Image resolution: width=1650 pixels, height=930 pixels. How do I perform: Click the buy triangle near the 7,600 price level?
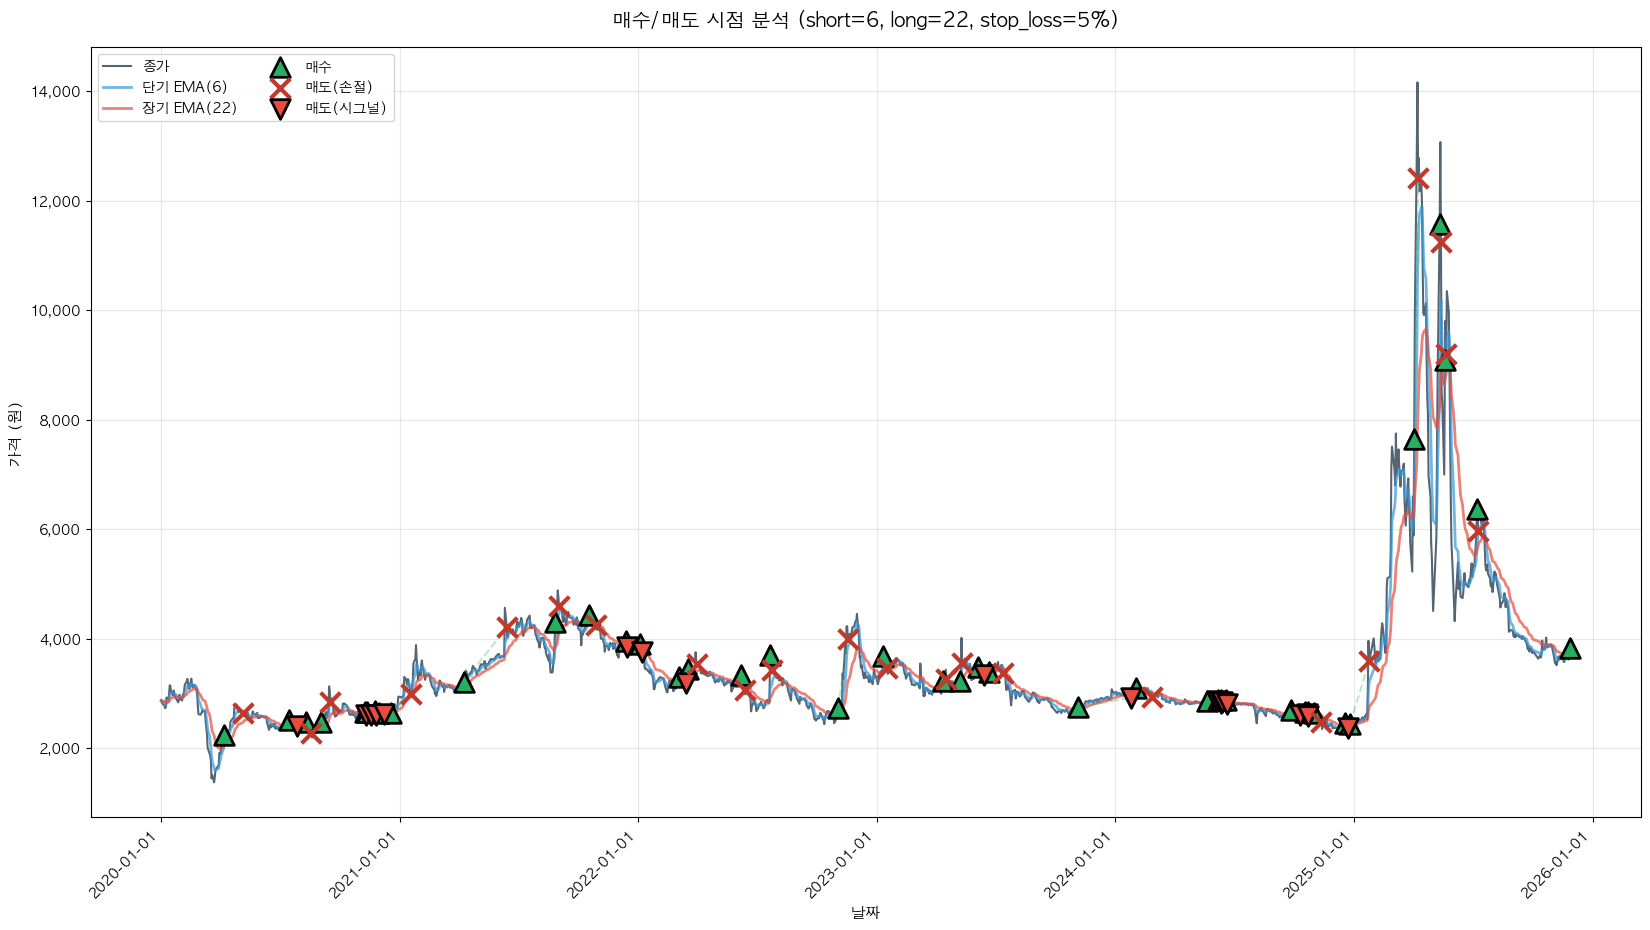pyautogui.click(x=1414, y=439)
